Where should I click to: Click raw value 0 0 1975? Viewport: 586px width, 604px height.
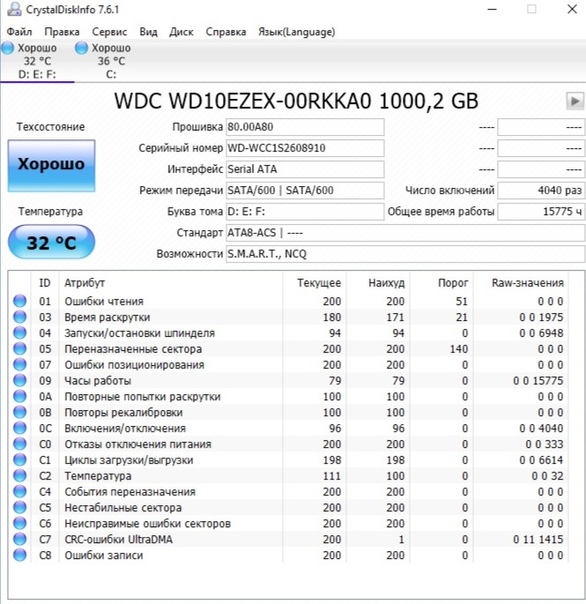[x=541, y=317]
